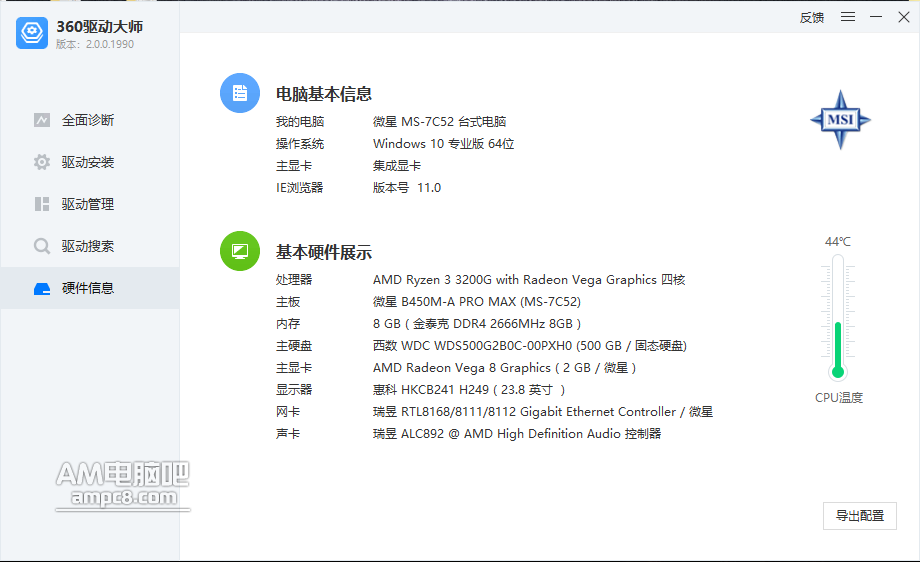Click the 基本硬件展示 green monitor icon

click(x=240, y=251)
